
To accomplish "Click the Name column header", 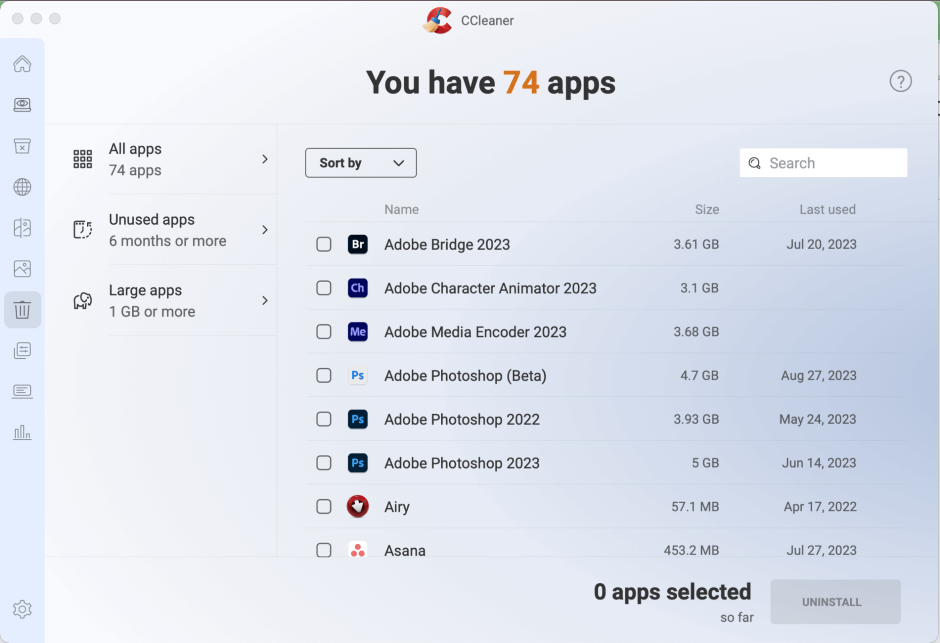I will tap(402, 210).
